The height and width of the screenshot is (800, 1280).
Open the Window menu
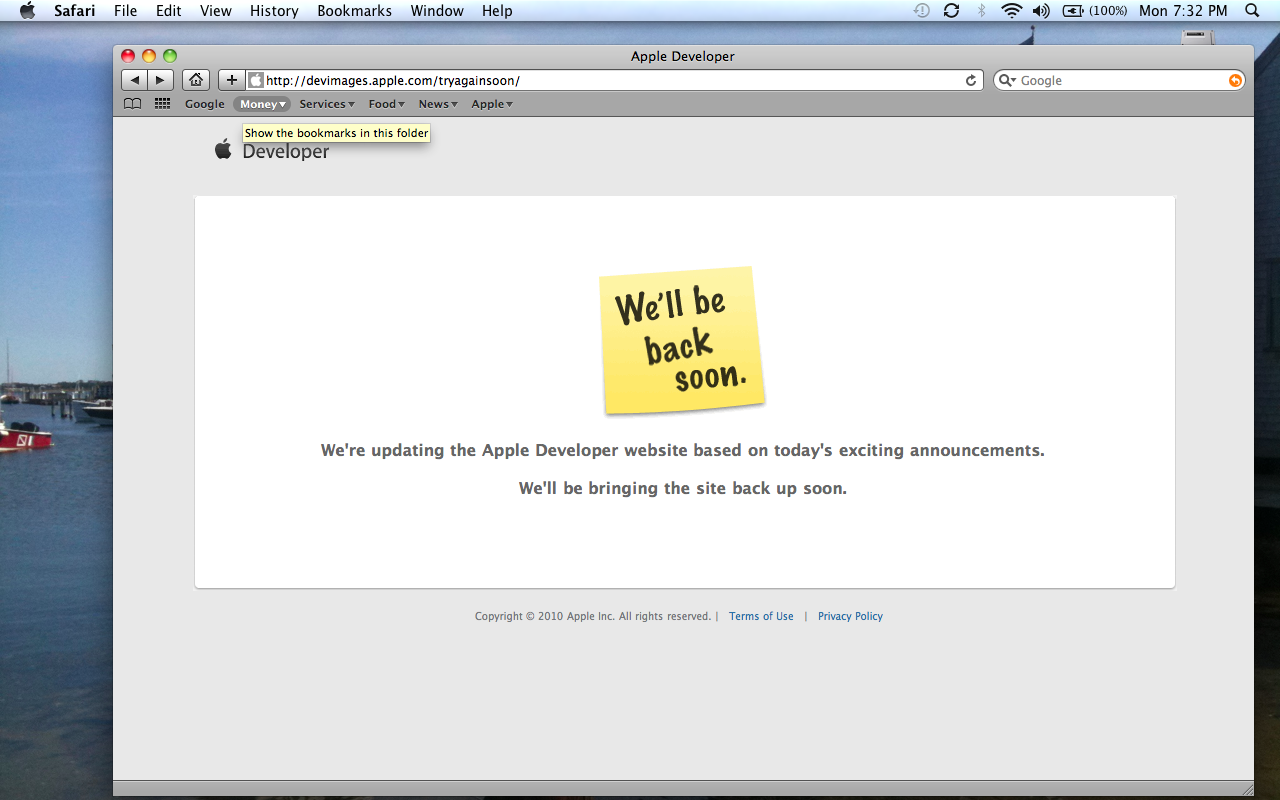438,10
